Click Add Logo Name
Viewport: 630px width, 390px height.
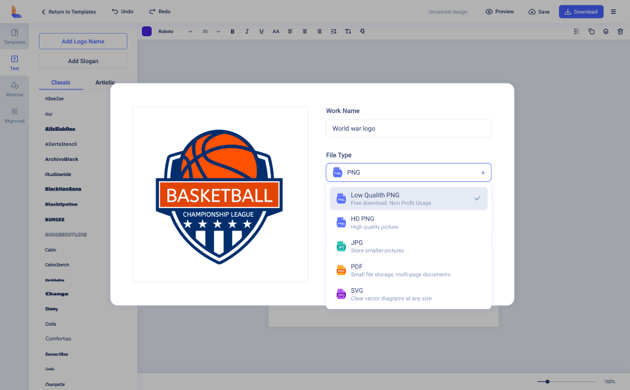coord(83,41)
